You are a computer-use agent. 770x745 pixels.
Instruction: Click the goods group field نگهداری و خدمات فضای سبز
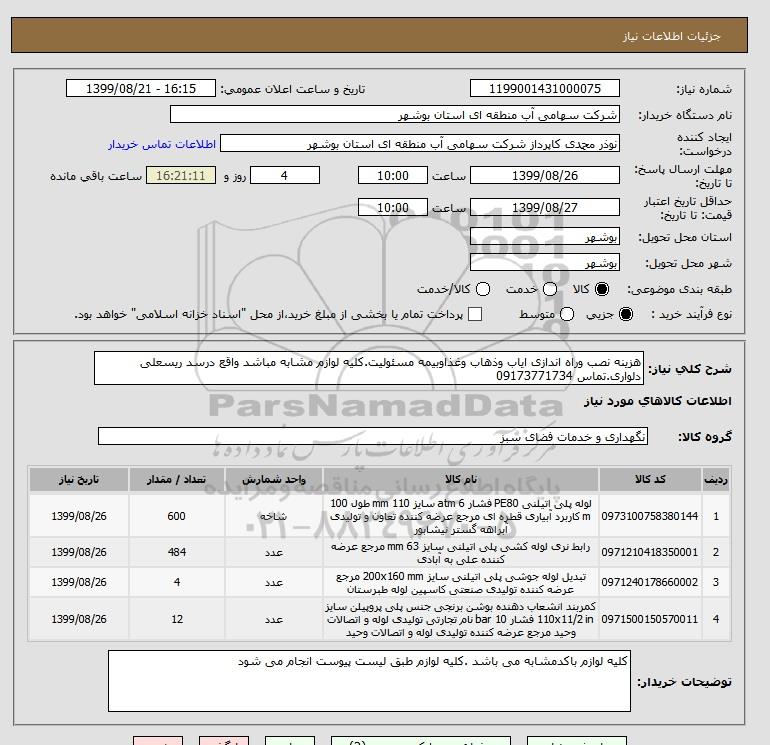(373, 436)
